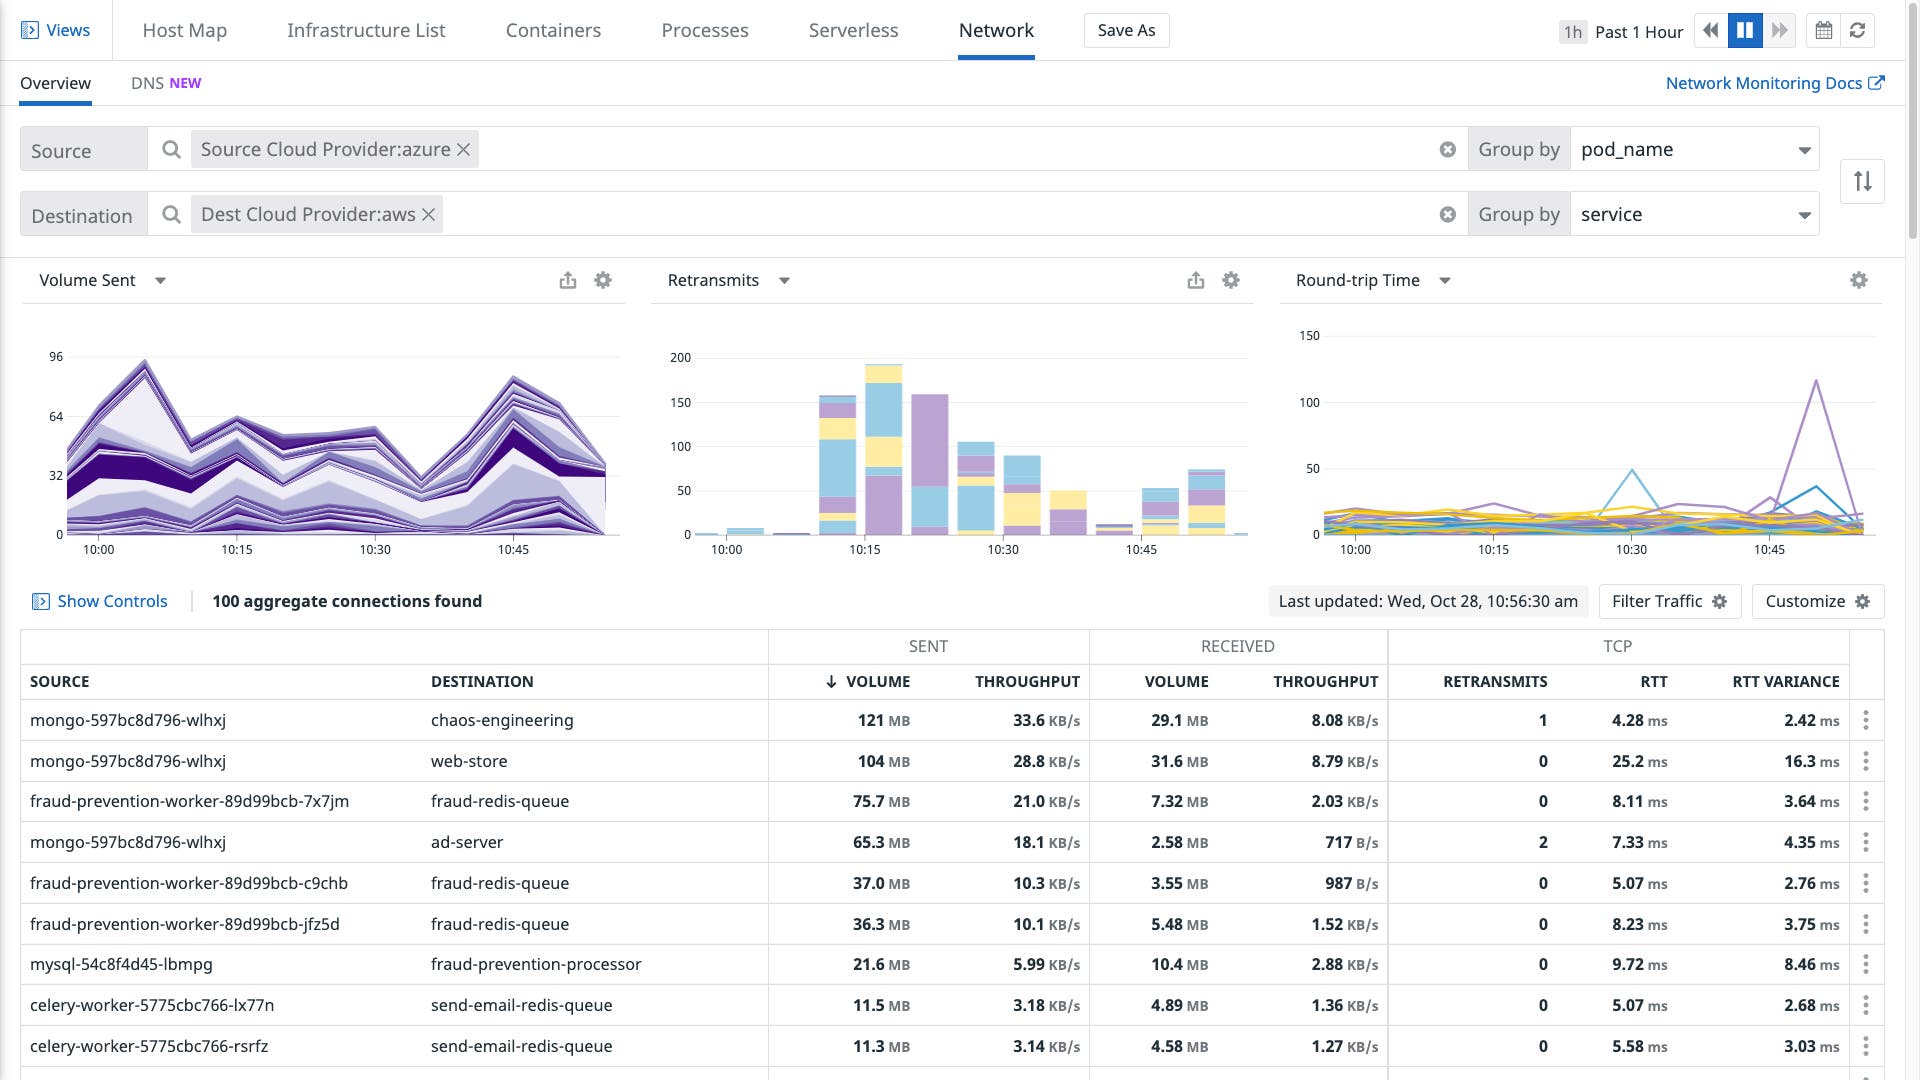
Task: Remove the Source Cloud Provider:azure filter
Action: [x=463, y=148]
